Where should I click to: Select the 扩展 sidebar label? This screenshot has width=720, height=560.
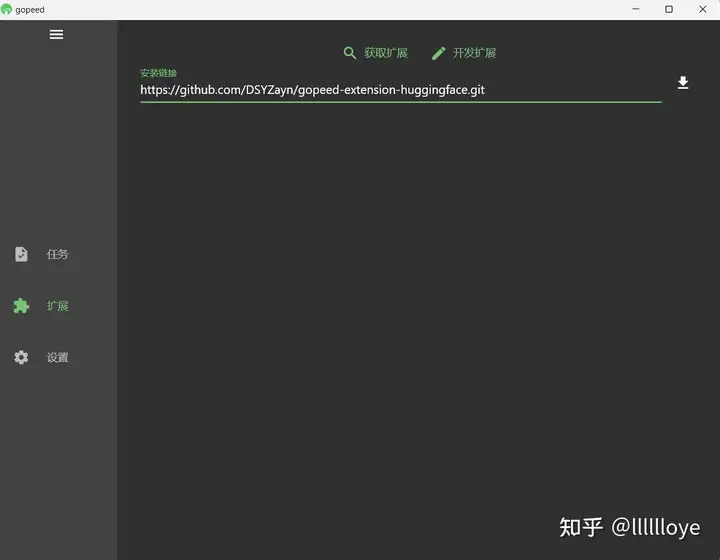tap(58, 306)
